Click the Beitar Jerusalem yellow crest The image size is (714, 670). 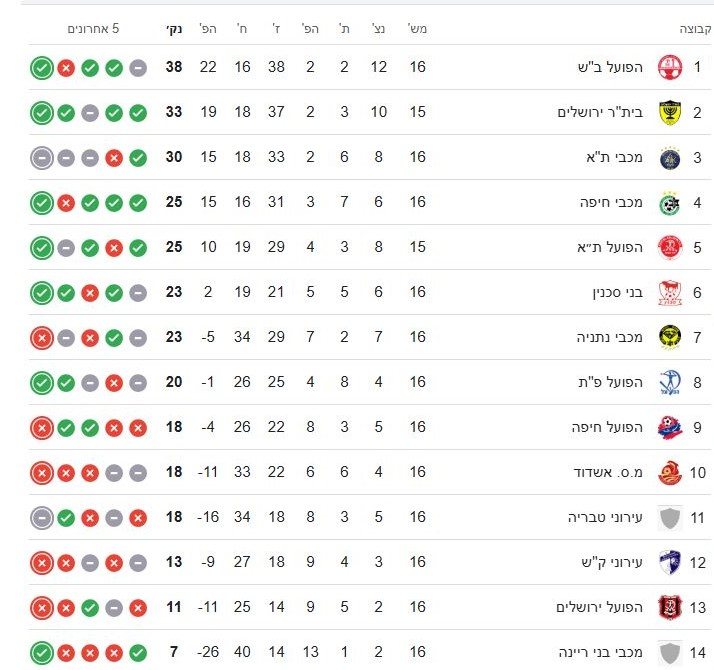coord(669,112)
